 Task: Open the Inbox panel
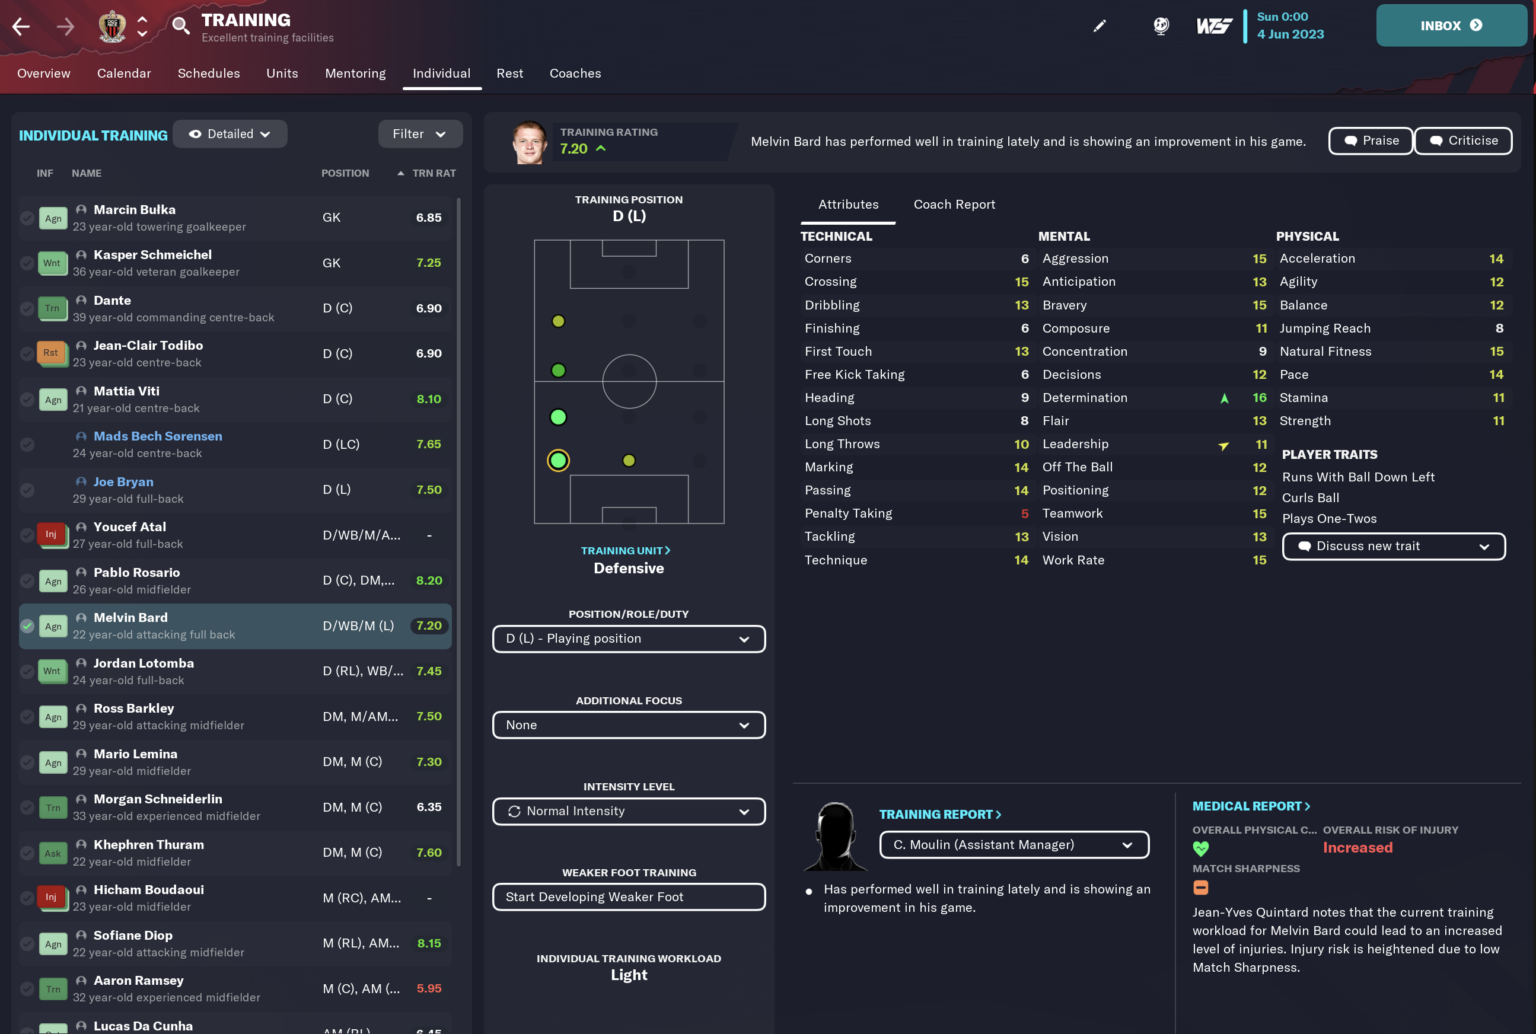coord(1451,26)
